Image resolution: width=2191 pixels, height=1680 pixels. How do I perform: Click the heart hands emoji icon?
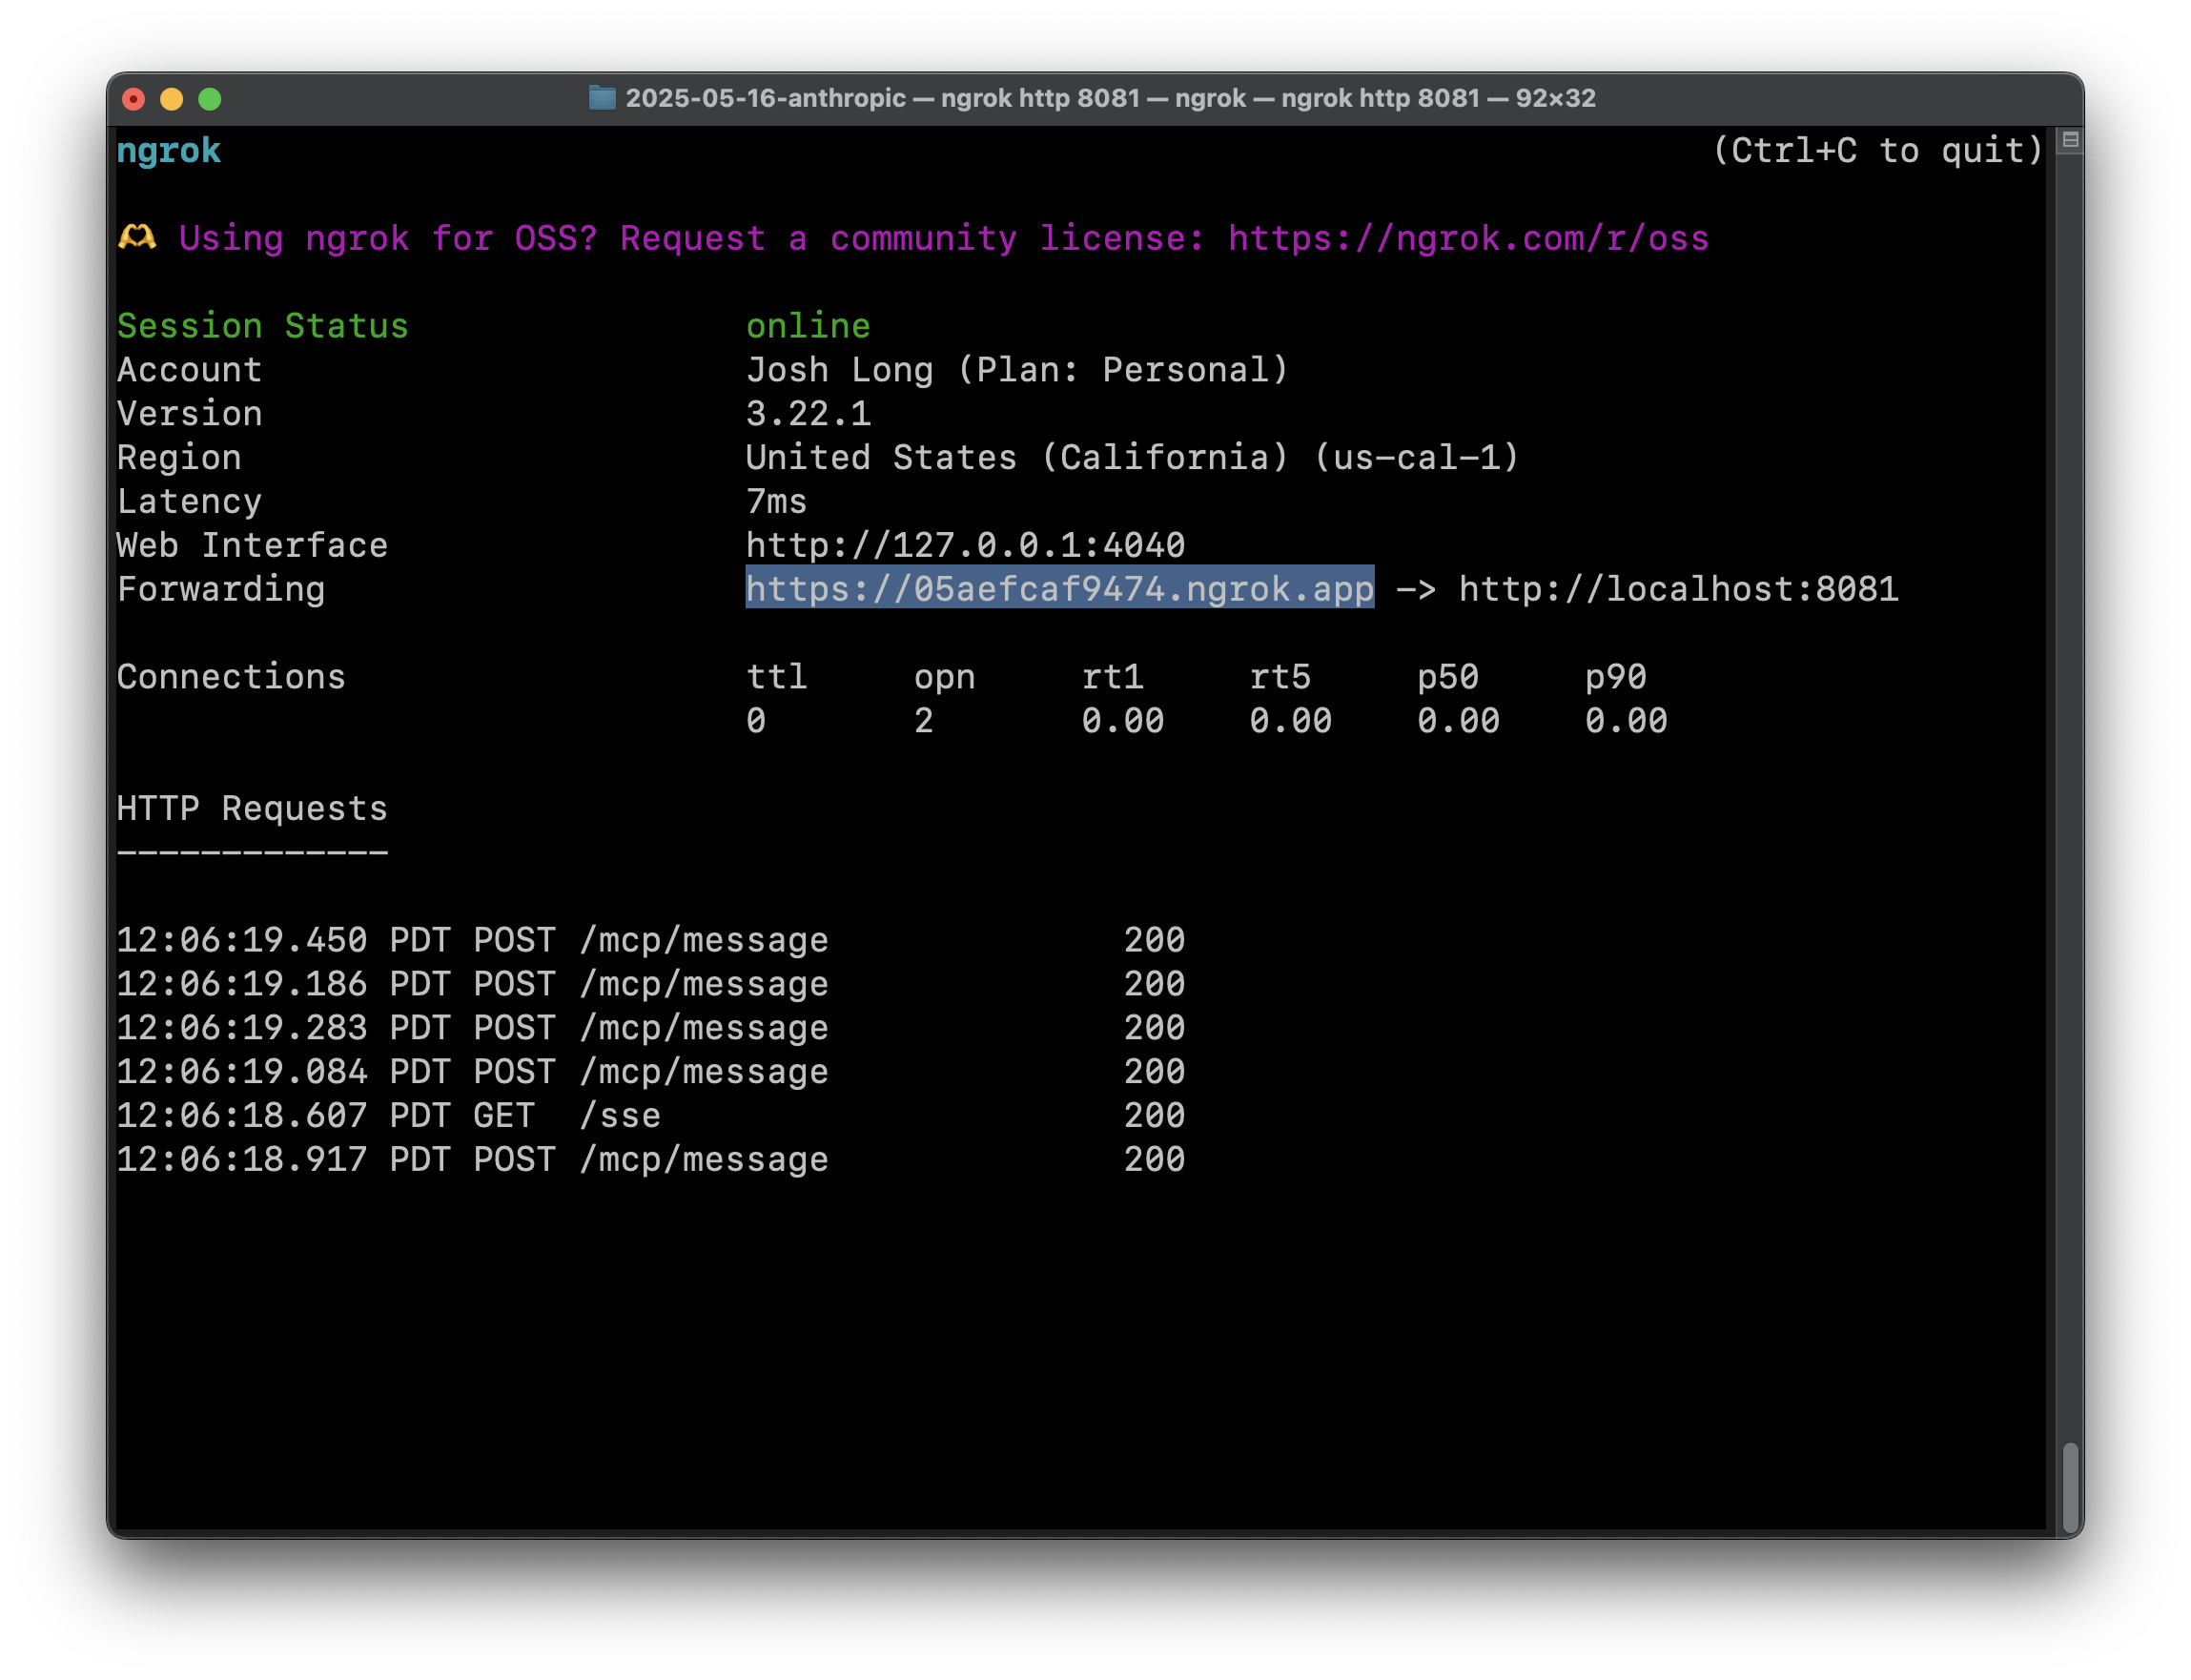point(137,238)
